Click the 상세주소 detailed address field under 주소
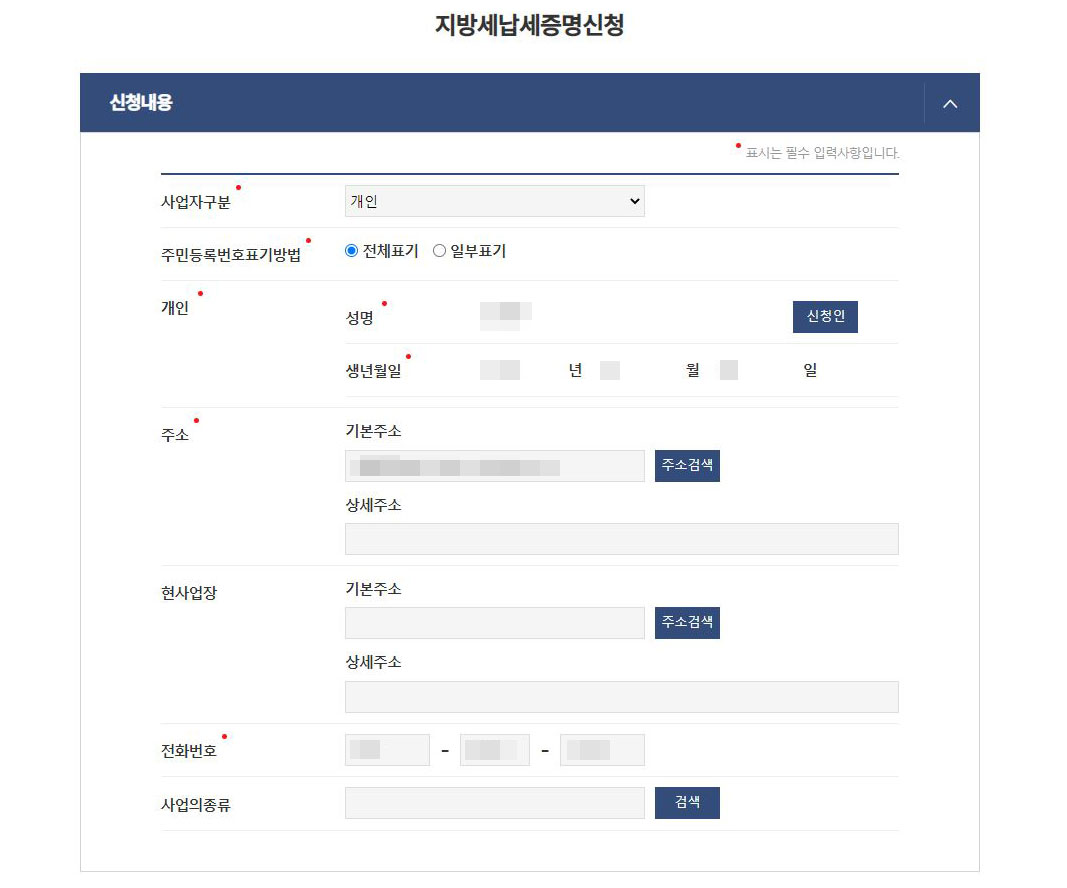Image resolution: width=1067 pixels, height=888 pixels. pos(622,538)
